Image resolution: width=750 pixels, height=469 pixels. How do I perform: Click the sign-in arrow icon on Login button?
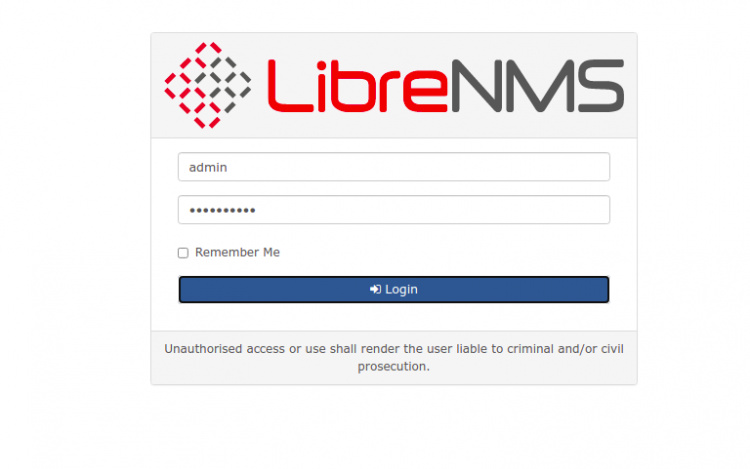coord(375,289)
